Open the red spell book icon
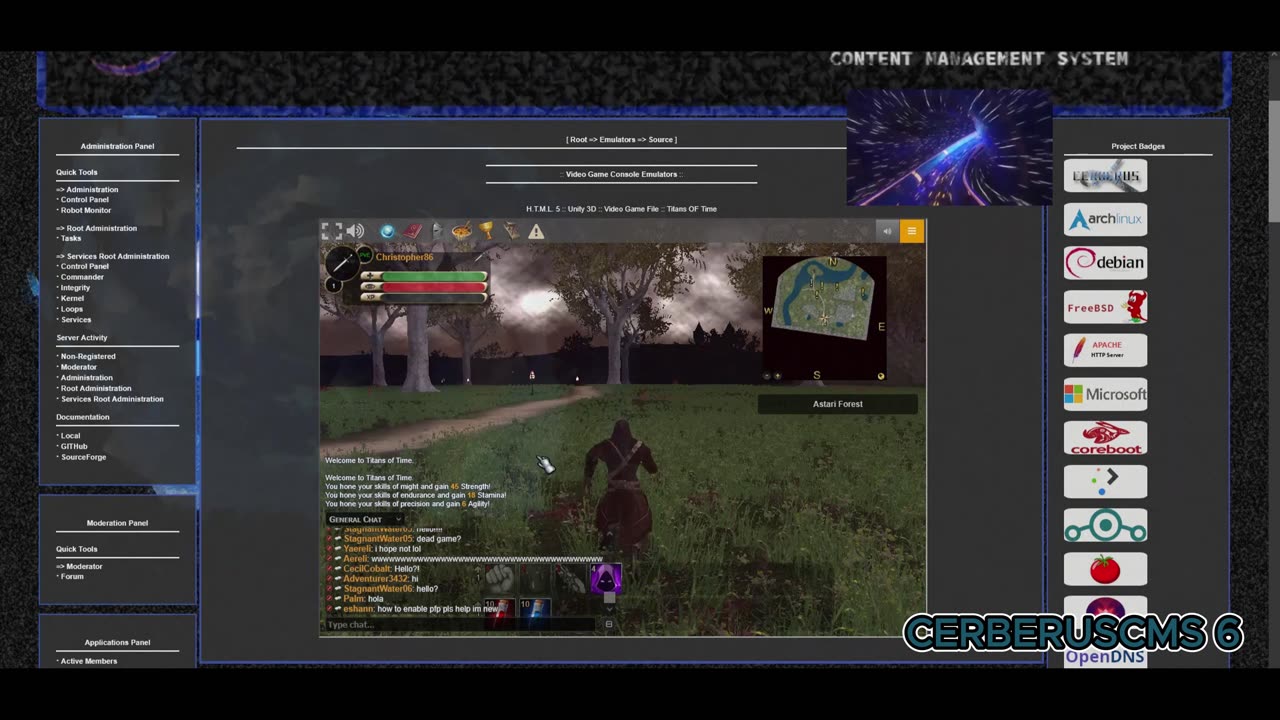1280x720 pixels. click(412, 231)
